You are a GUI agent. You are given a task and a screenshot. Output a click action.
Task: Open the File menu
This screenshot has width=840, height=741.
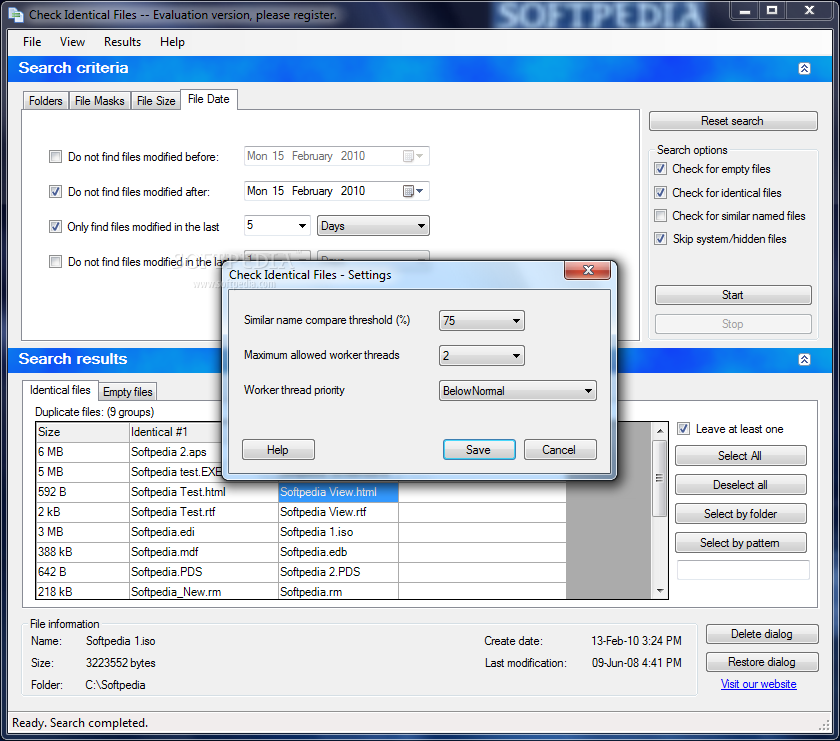coord(32,42)
